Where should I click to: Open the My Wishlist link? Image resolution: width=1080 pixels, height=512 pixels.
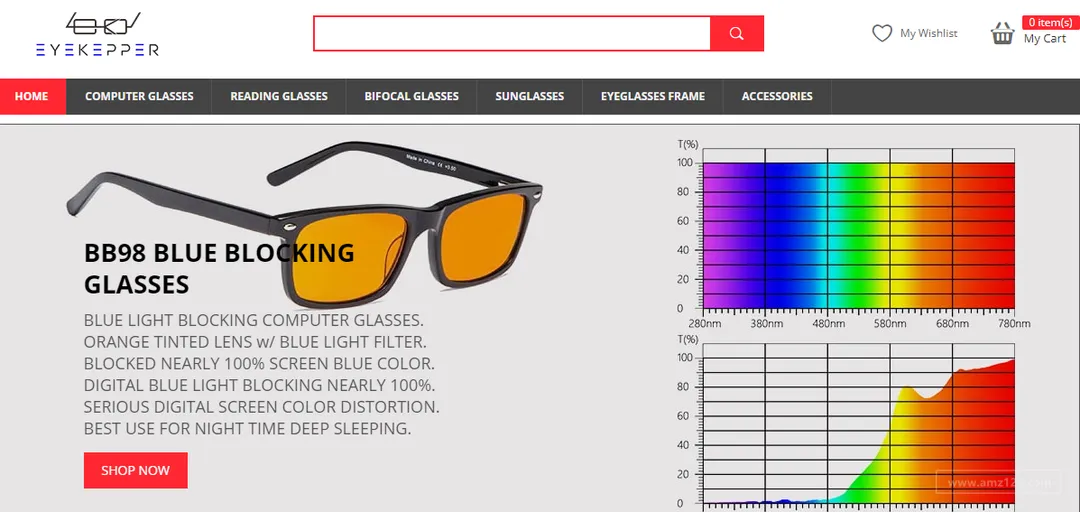928,33
